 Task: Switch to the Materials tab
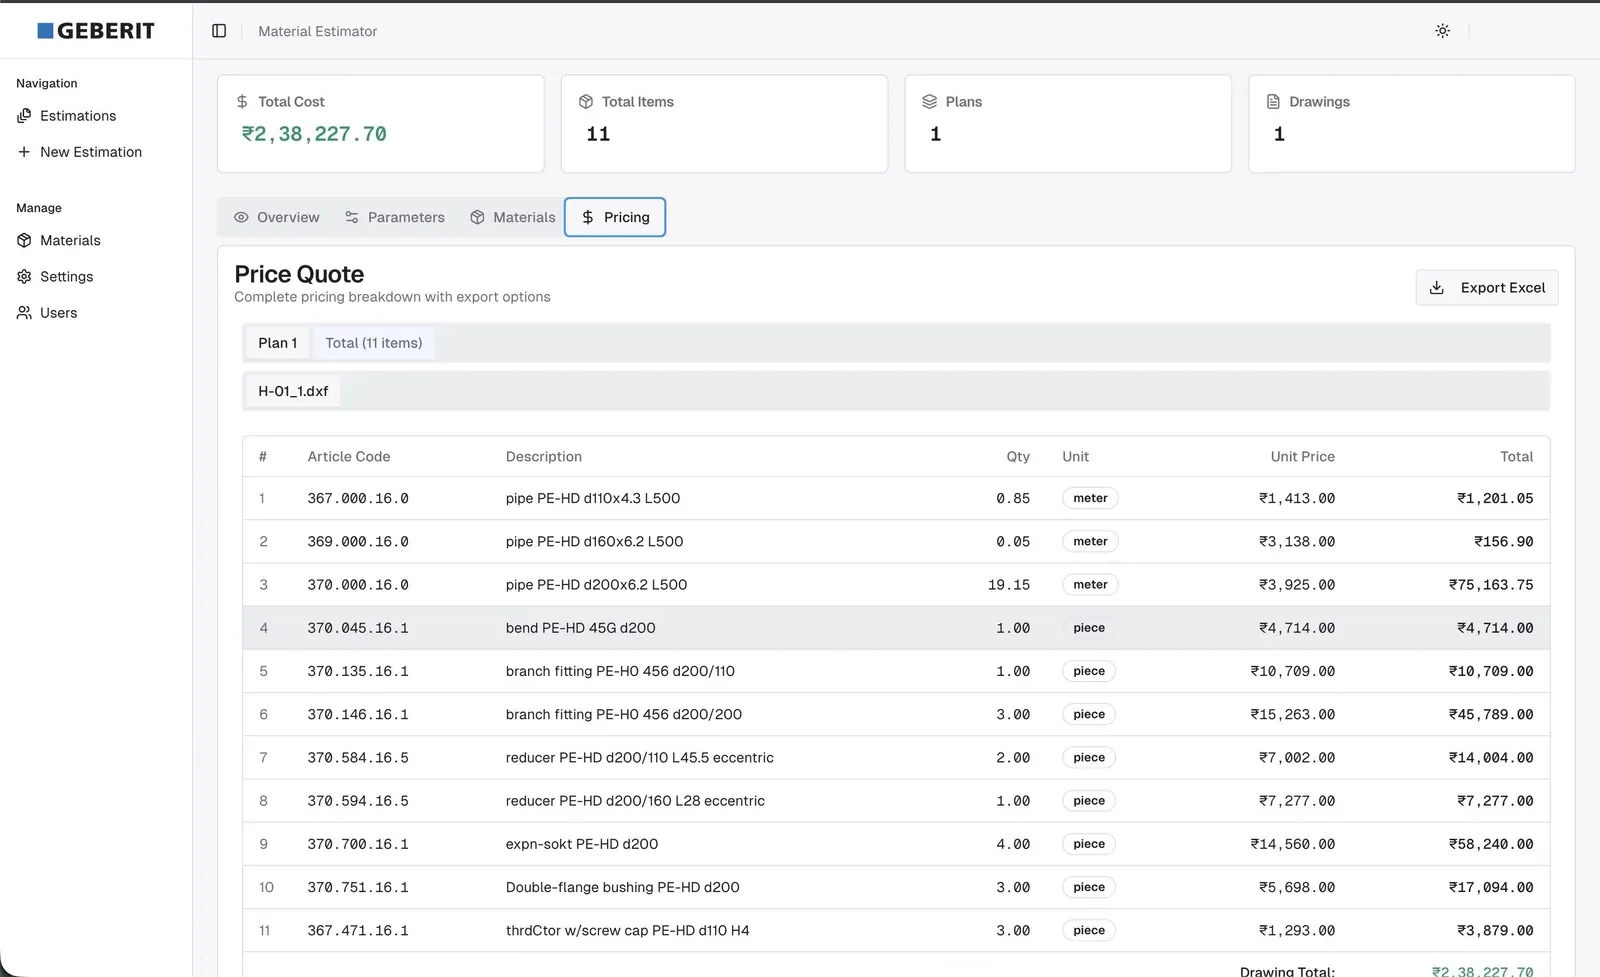[512, 217]
